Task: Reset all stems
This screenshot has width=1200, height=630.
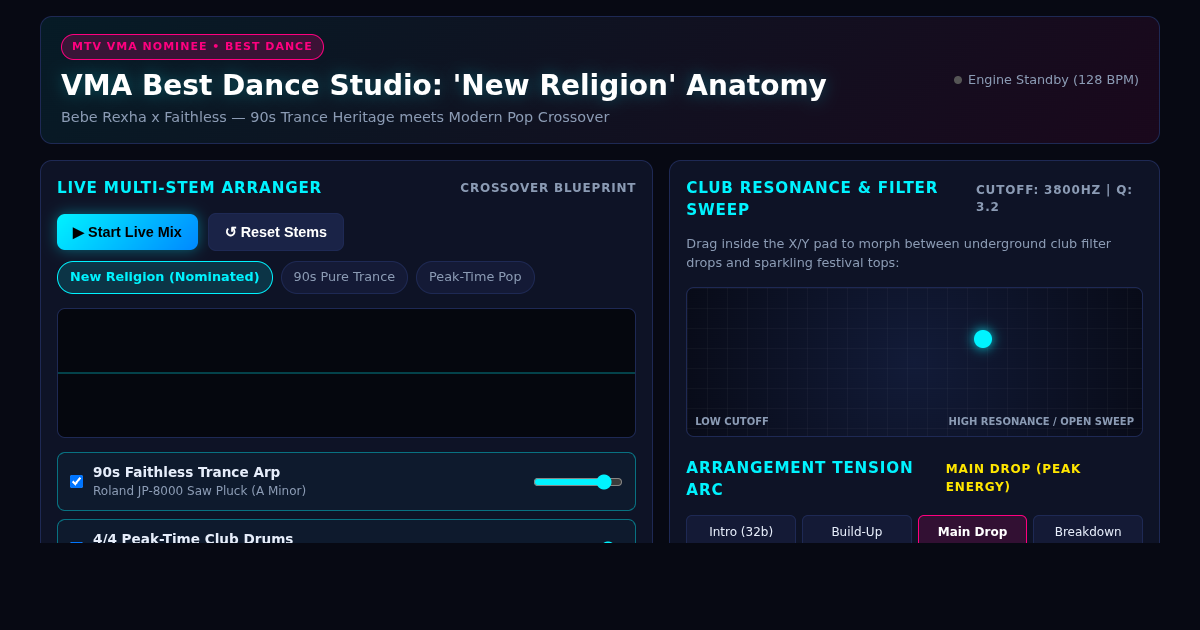Action: pyautogui.click(x=276, y=232)
